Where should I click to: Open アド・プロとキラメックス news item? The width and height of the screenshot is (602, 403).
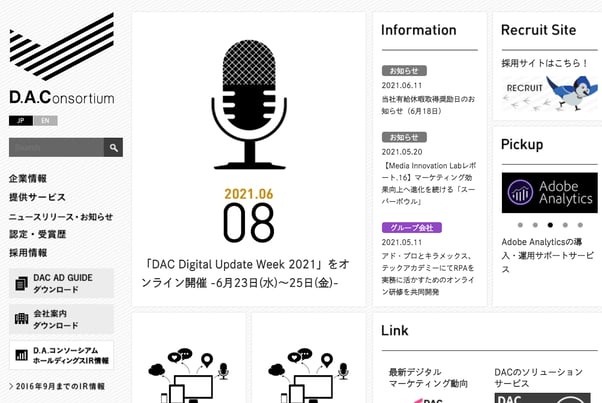[x=428, y=274]
